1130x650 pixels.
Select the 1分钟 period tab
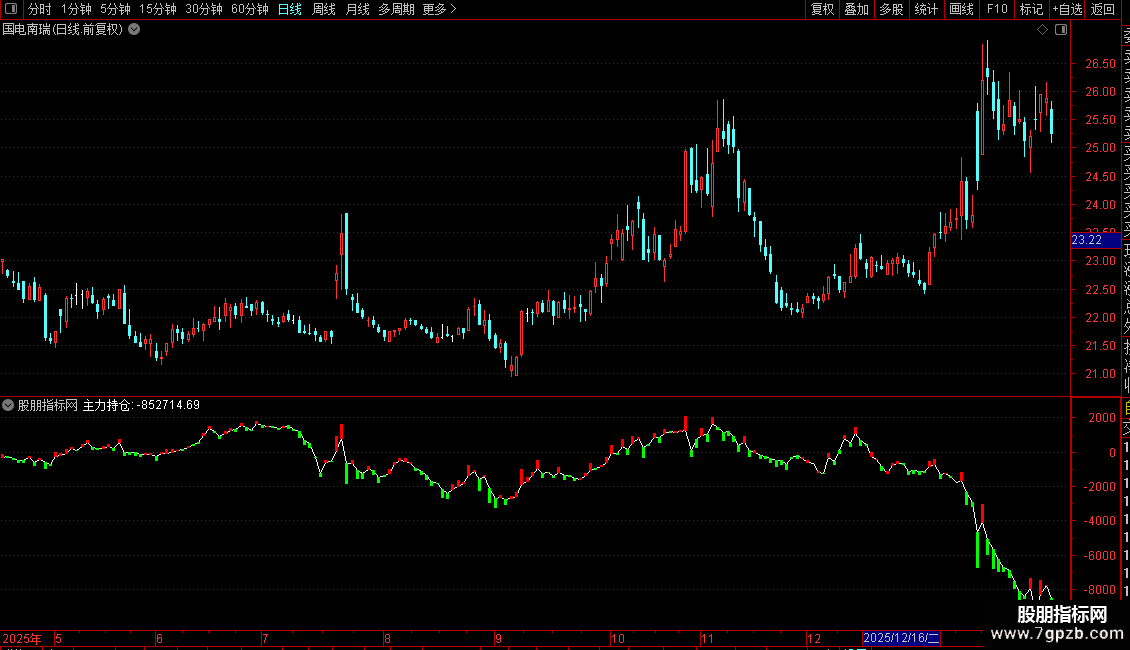click(76, 9)
